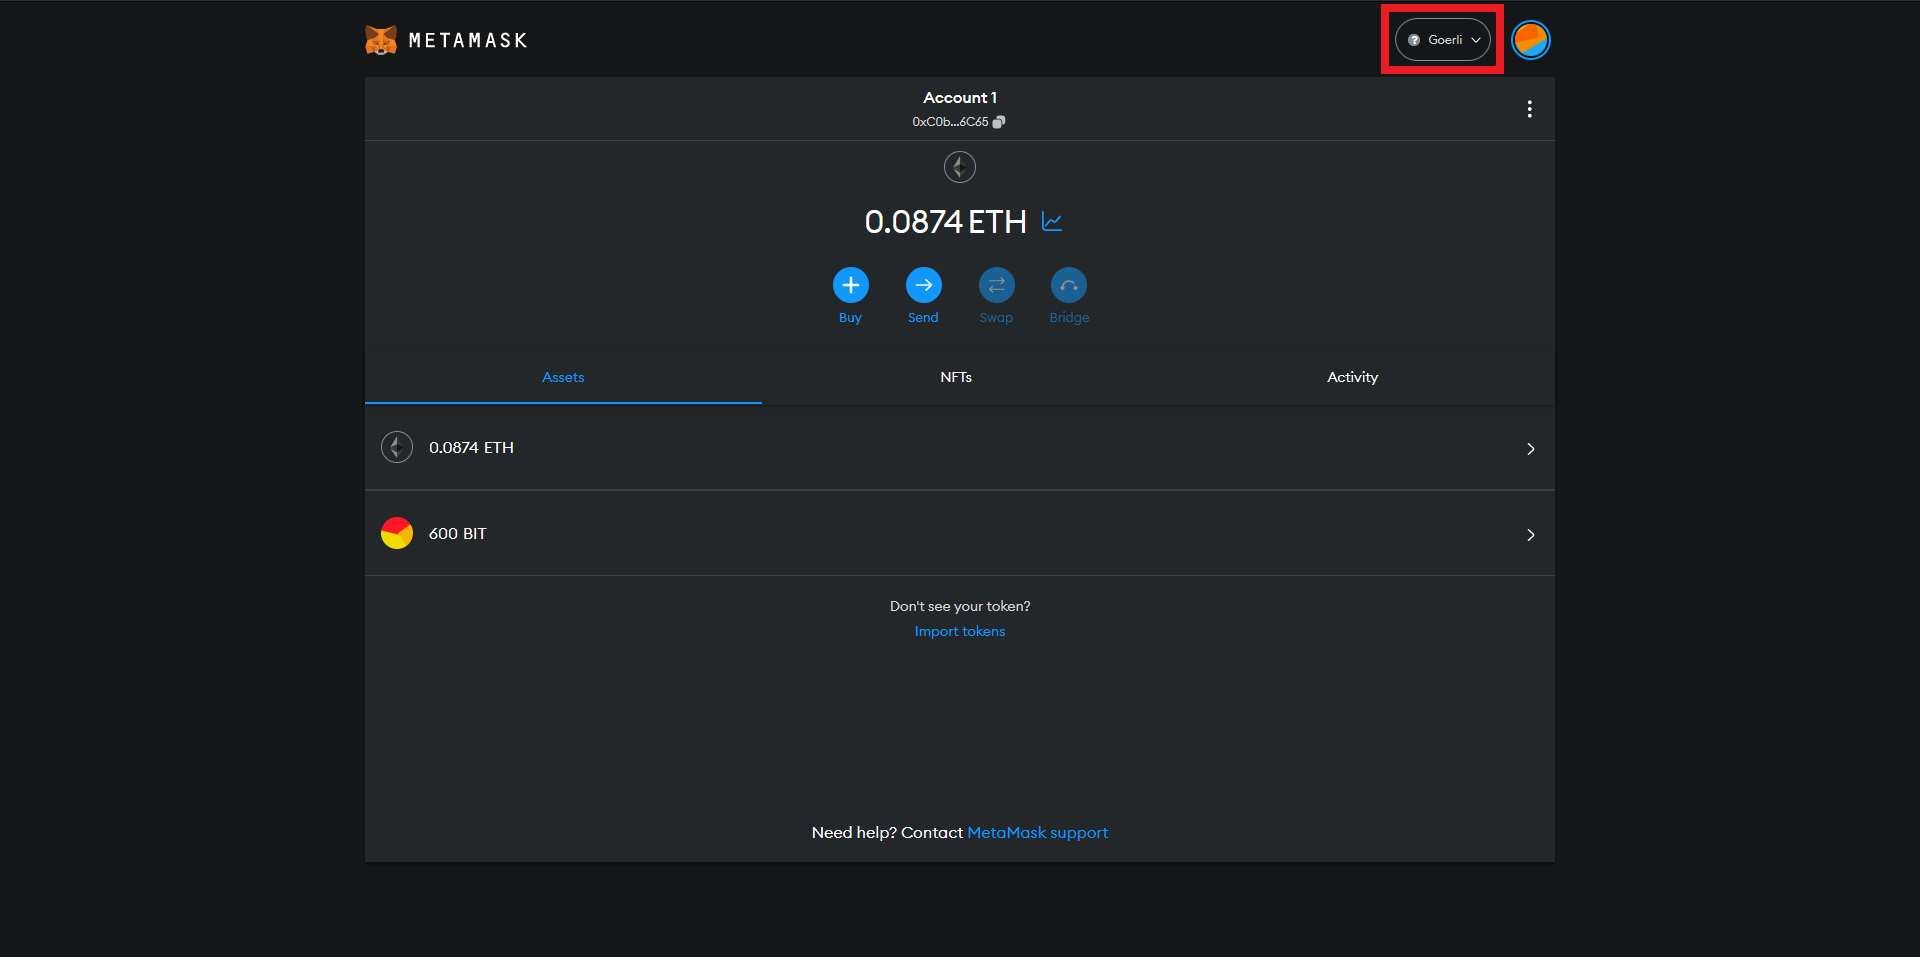
Task: Switch to the Assets tab
Action: [x=563, y=377]
